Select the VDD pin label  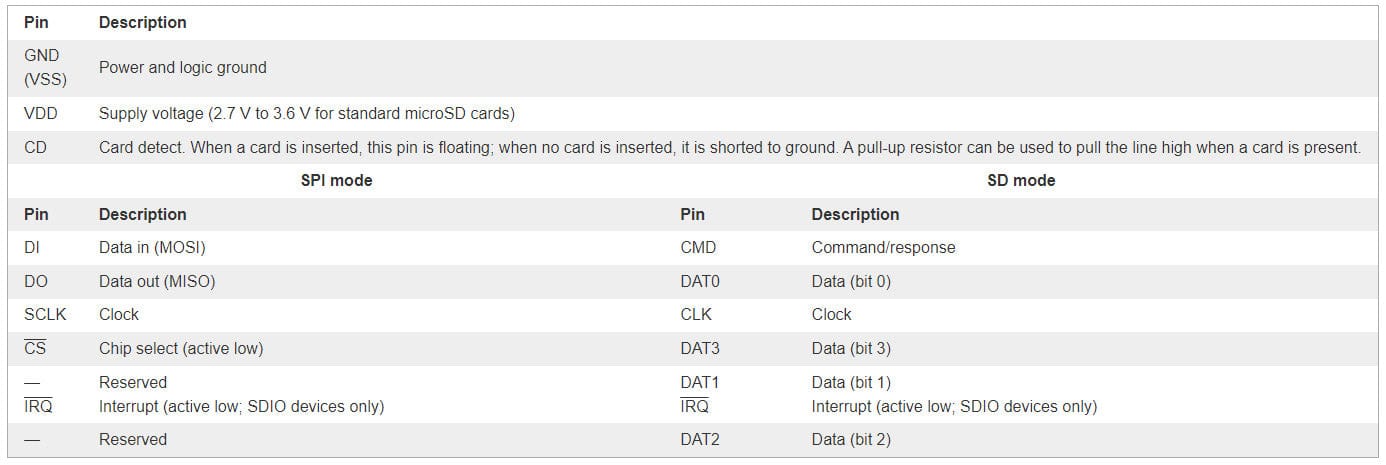click(40, 114)
